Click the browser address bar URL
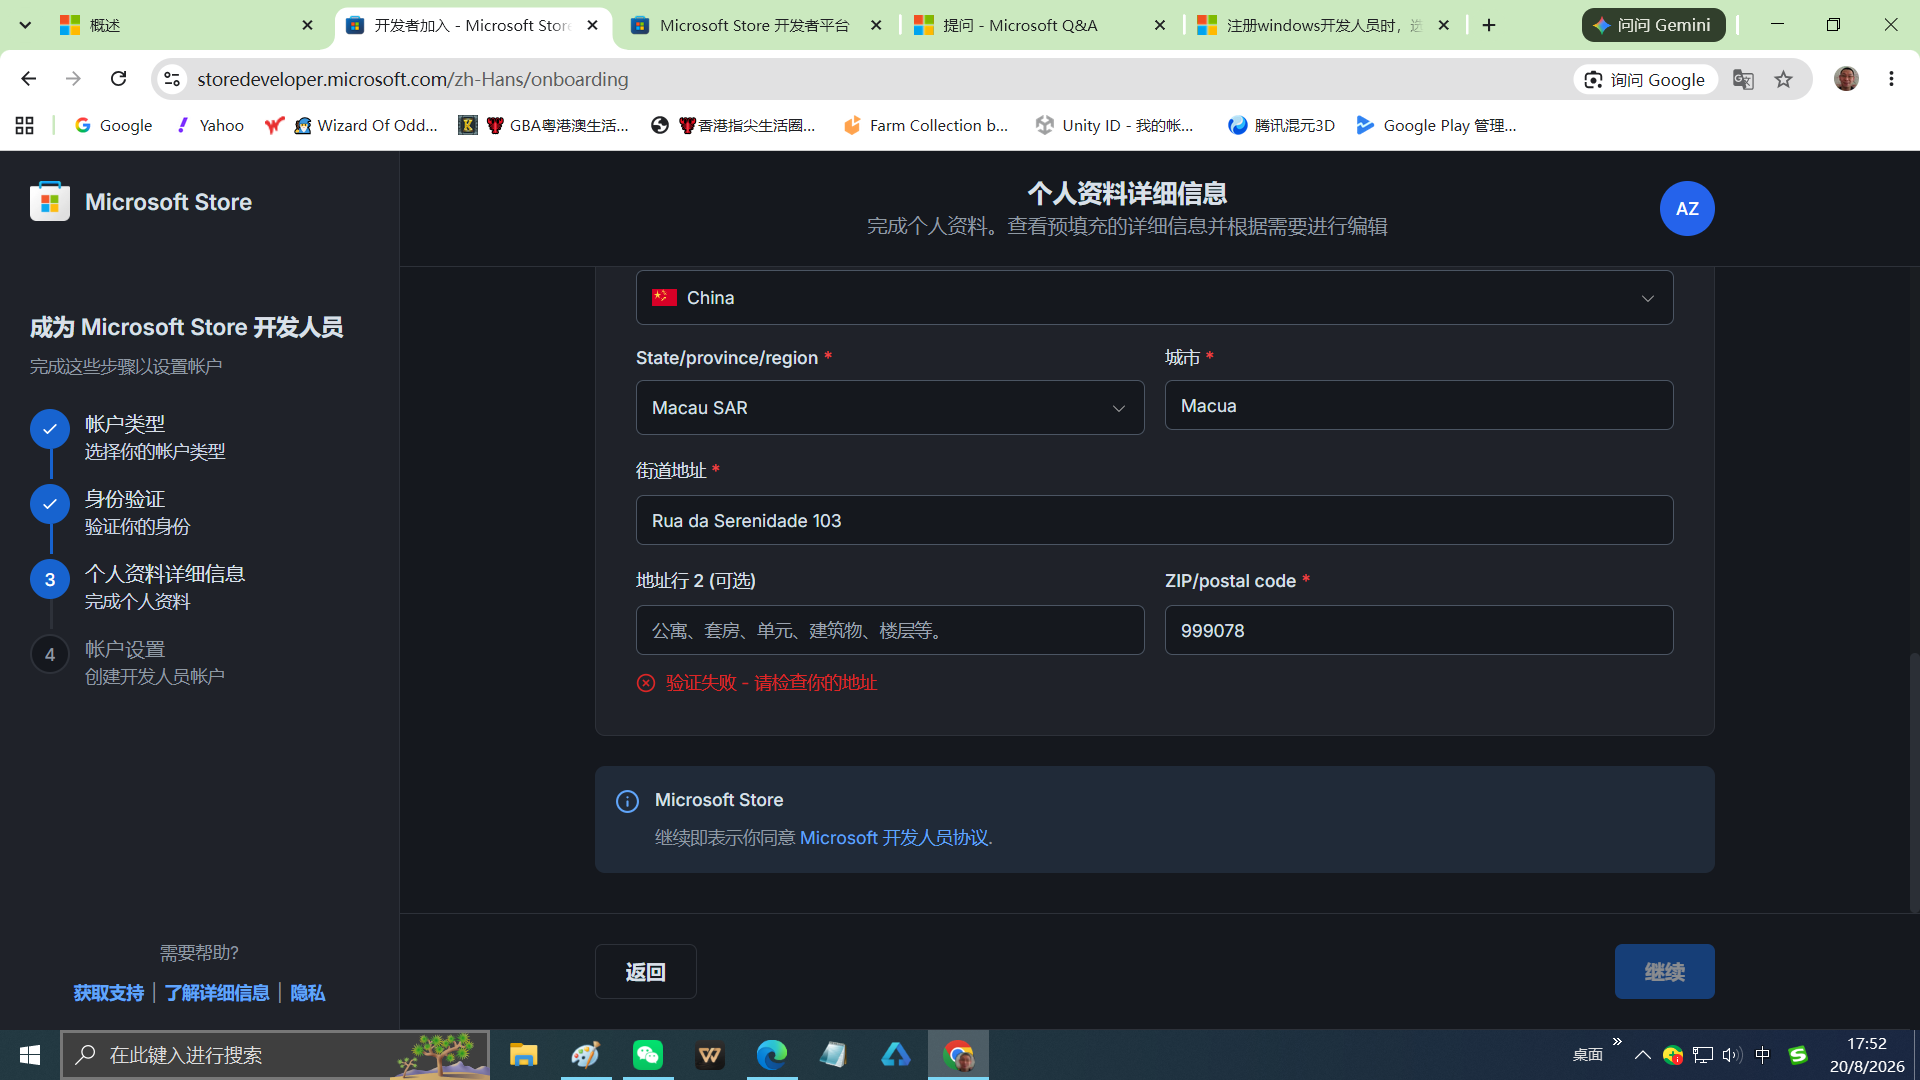 pyautogui.click(x=413, y=79)
